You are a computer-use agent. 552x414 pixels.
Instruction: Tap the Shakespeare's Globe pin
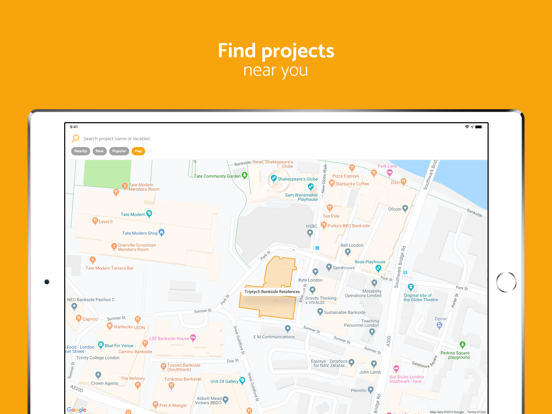[274, 178]
